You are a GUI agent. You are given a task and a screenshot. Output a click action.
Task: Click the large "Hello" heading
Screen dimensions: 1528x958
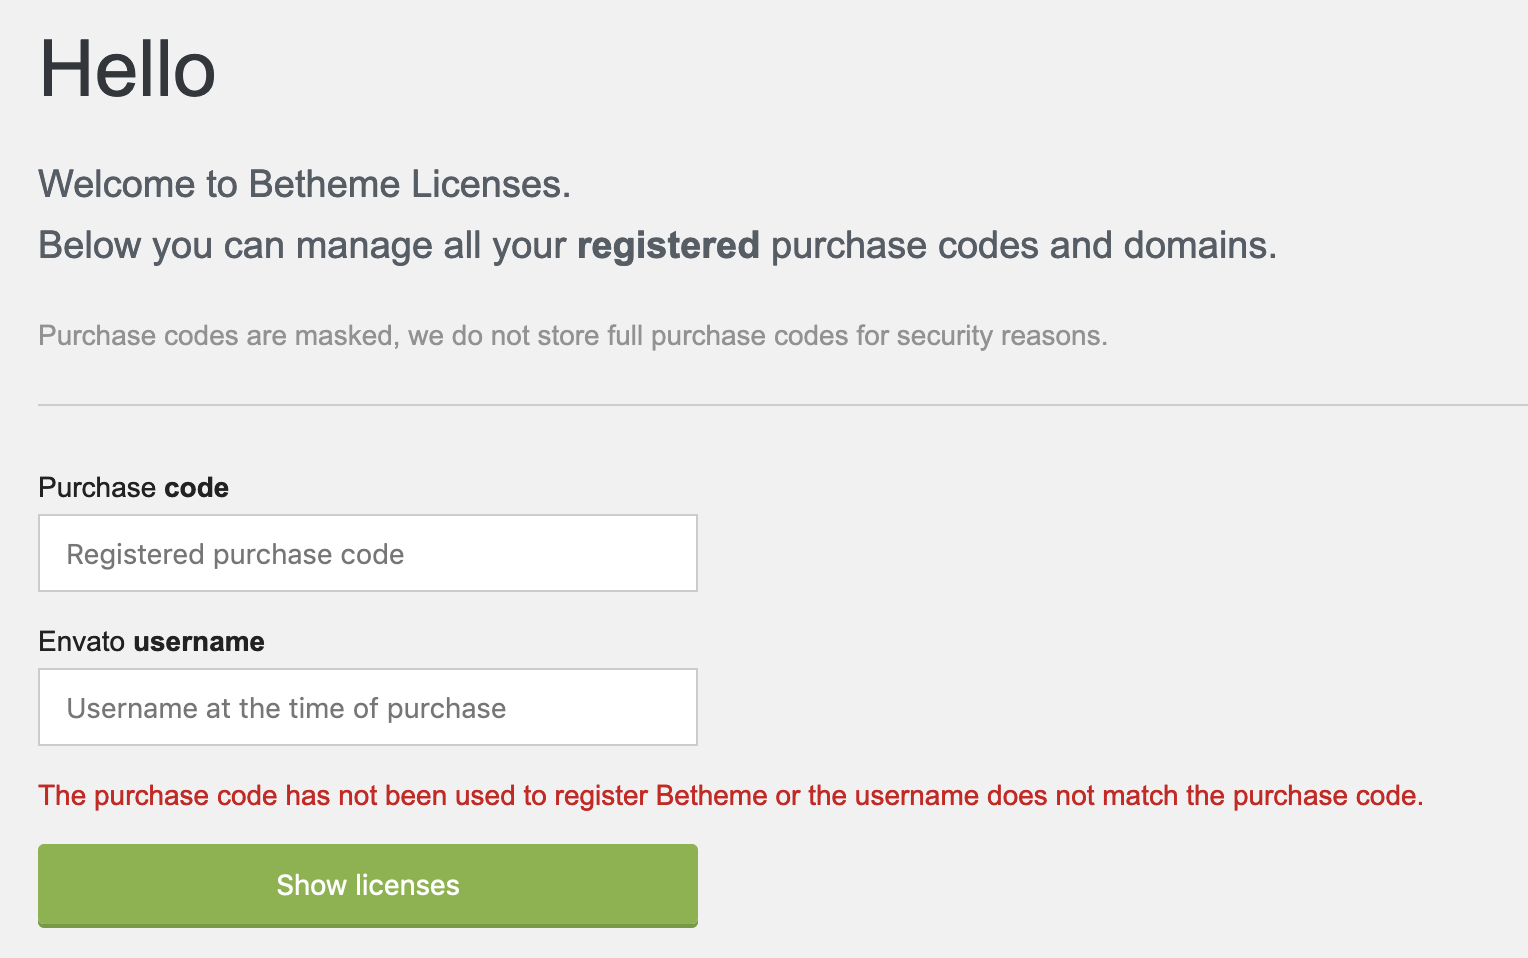[x=127, y=69]
